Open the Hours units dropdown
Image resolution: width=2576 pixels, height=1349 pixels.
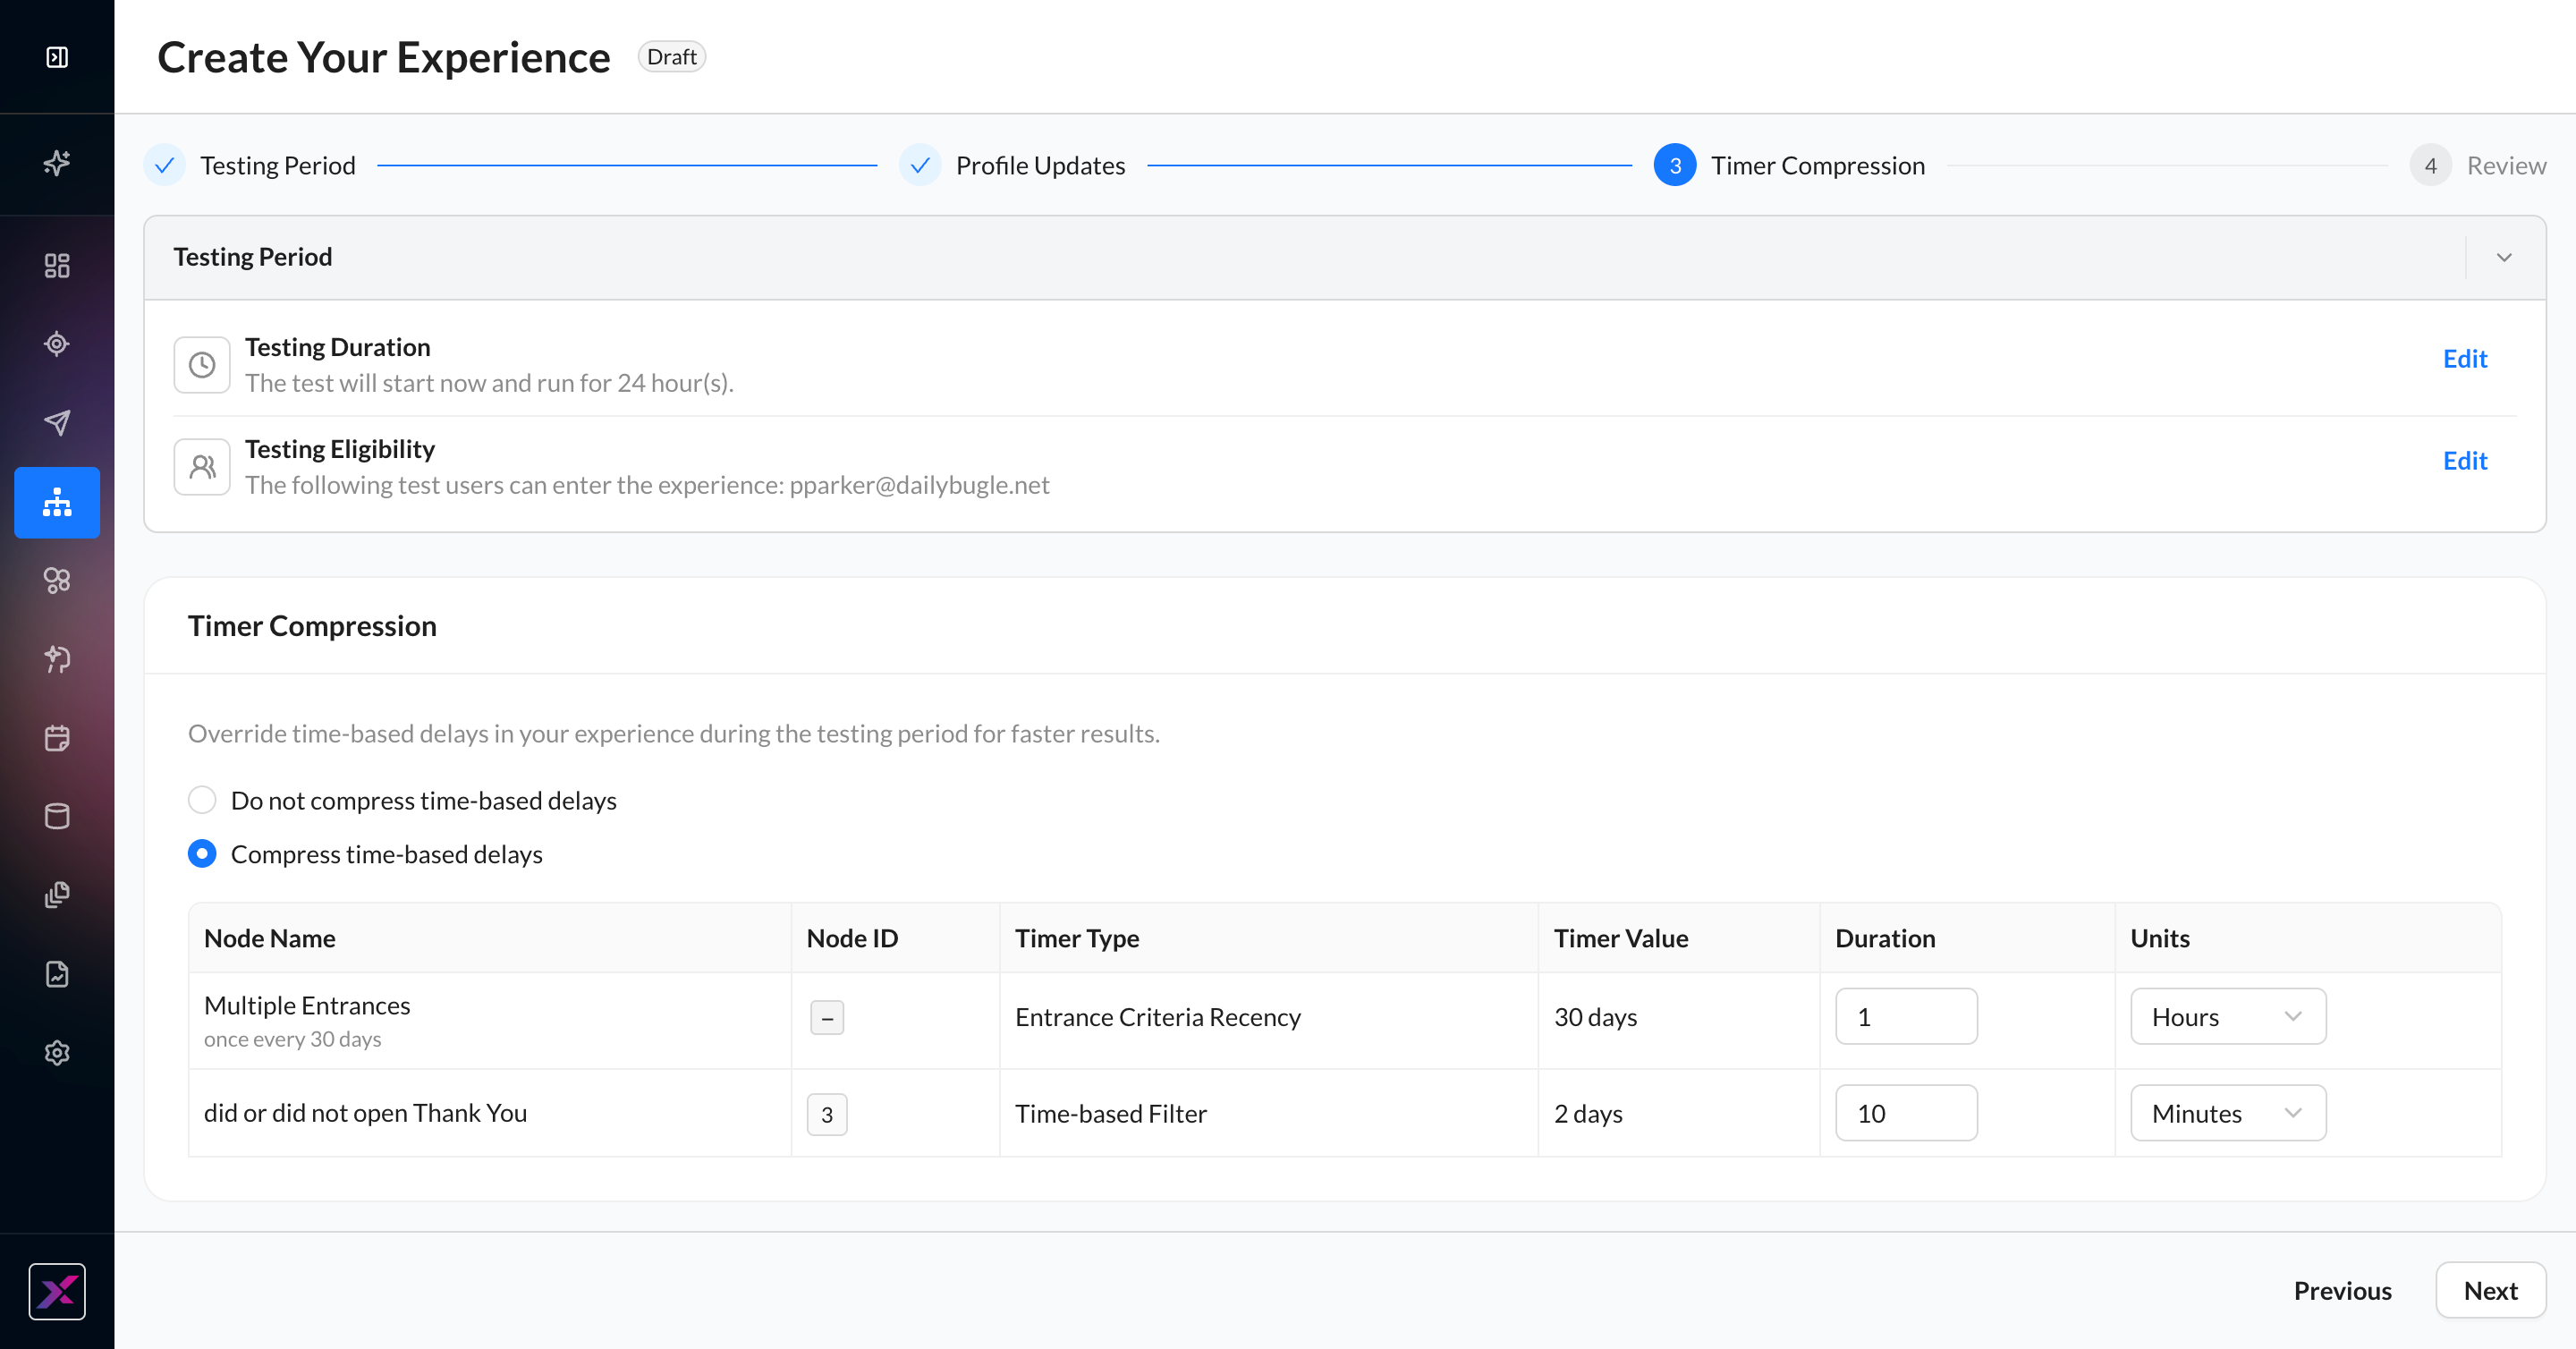click(x=2228, y=1016)
